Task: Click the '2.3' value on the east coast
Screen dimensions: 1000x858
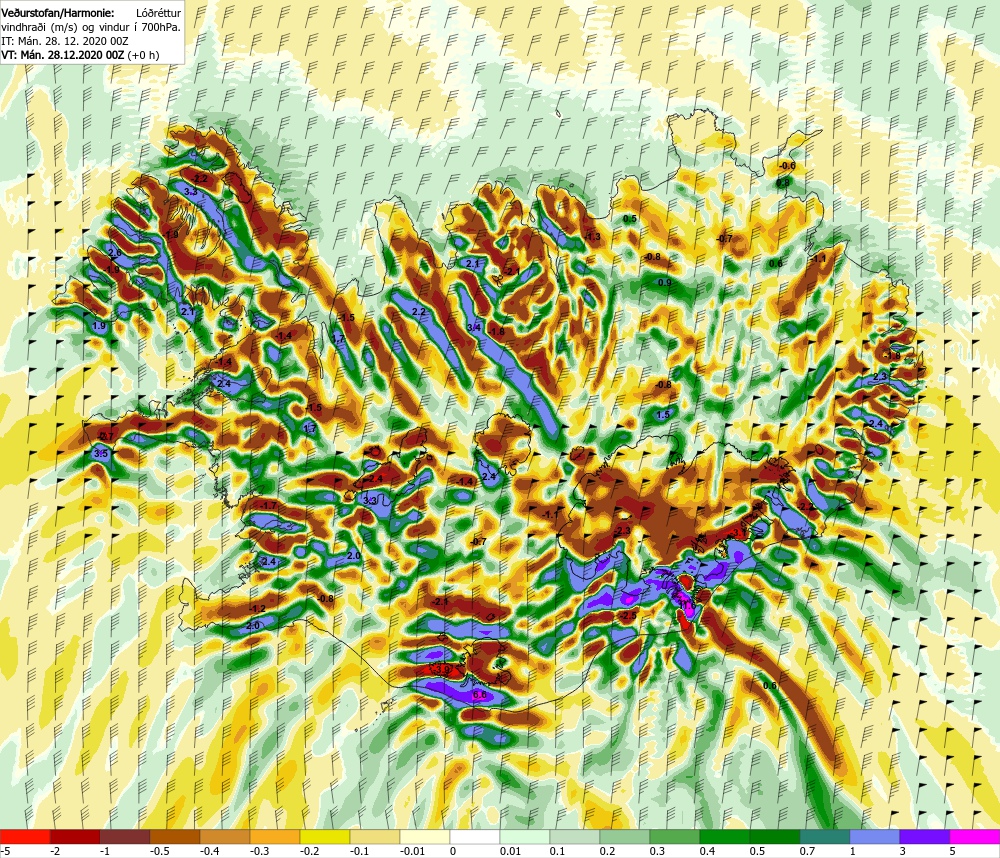Action: pyautogui.click(x=879, y=377)
